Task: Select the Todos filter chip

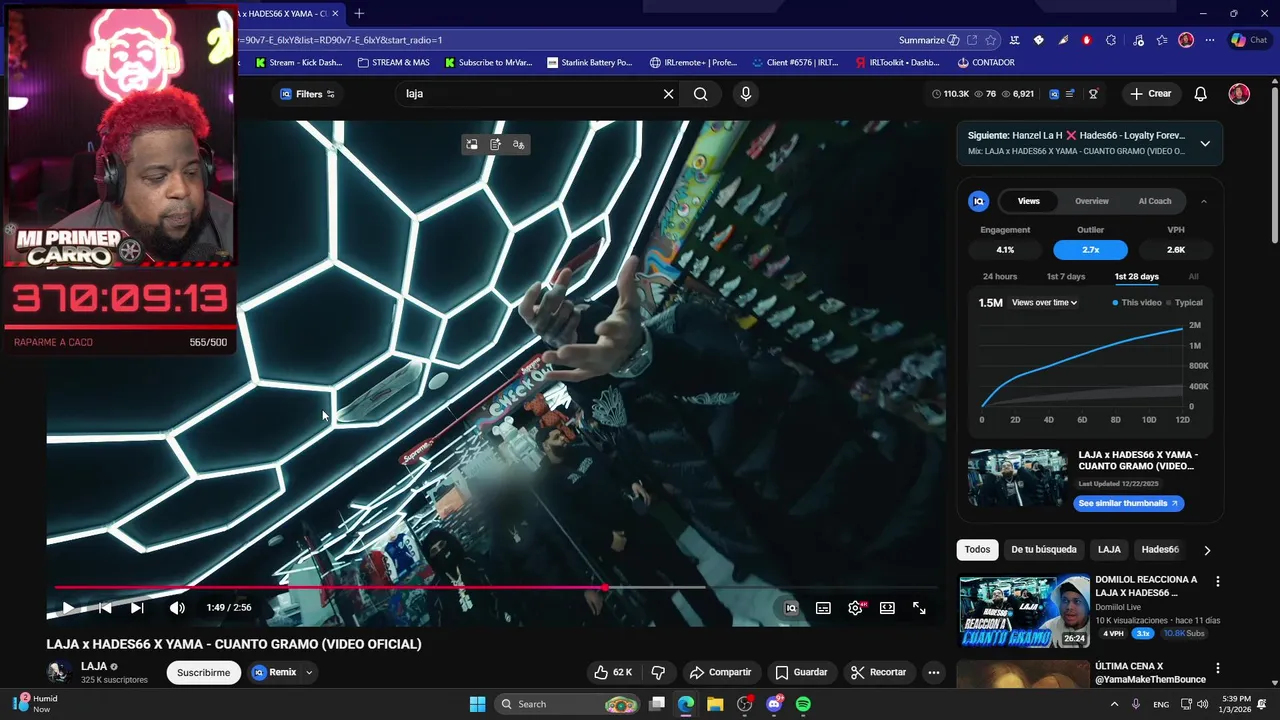Action: click(x=977, y=550)
